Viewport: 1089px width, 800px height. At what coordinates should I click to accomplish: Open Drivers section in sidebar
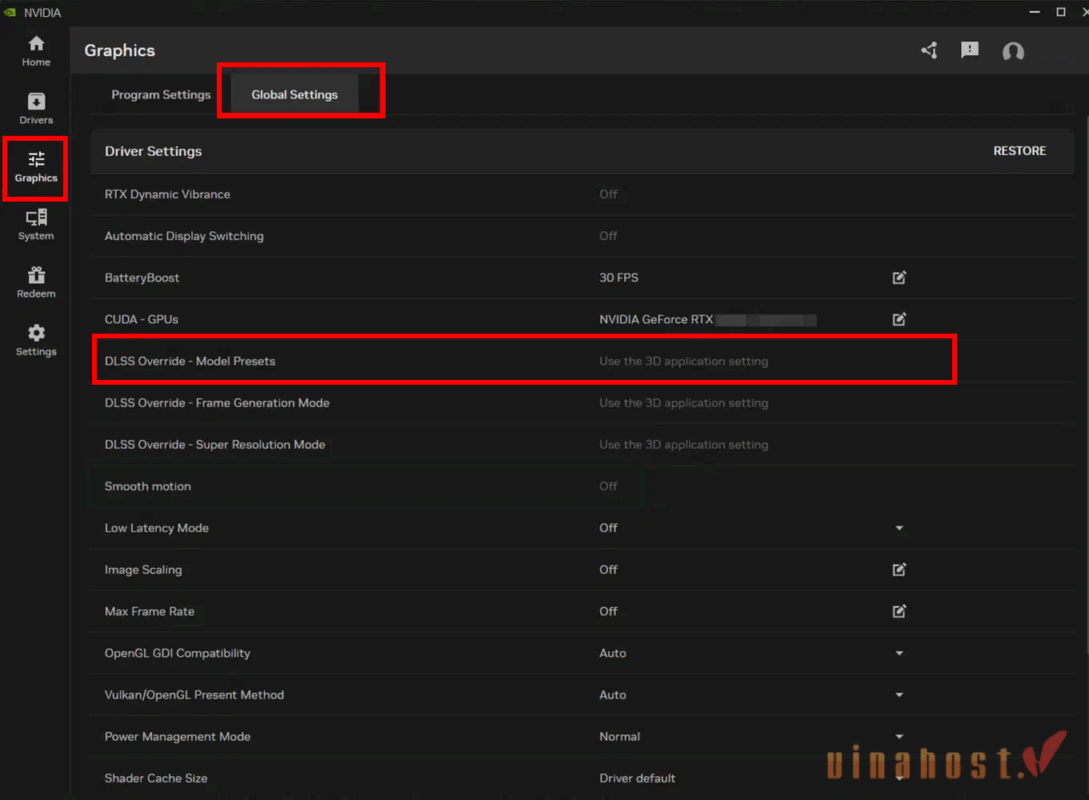(36, 109)
